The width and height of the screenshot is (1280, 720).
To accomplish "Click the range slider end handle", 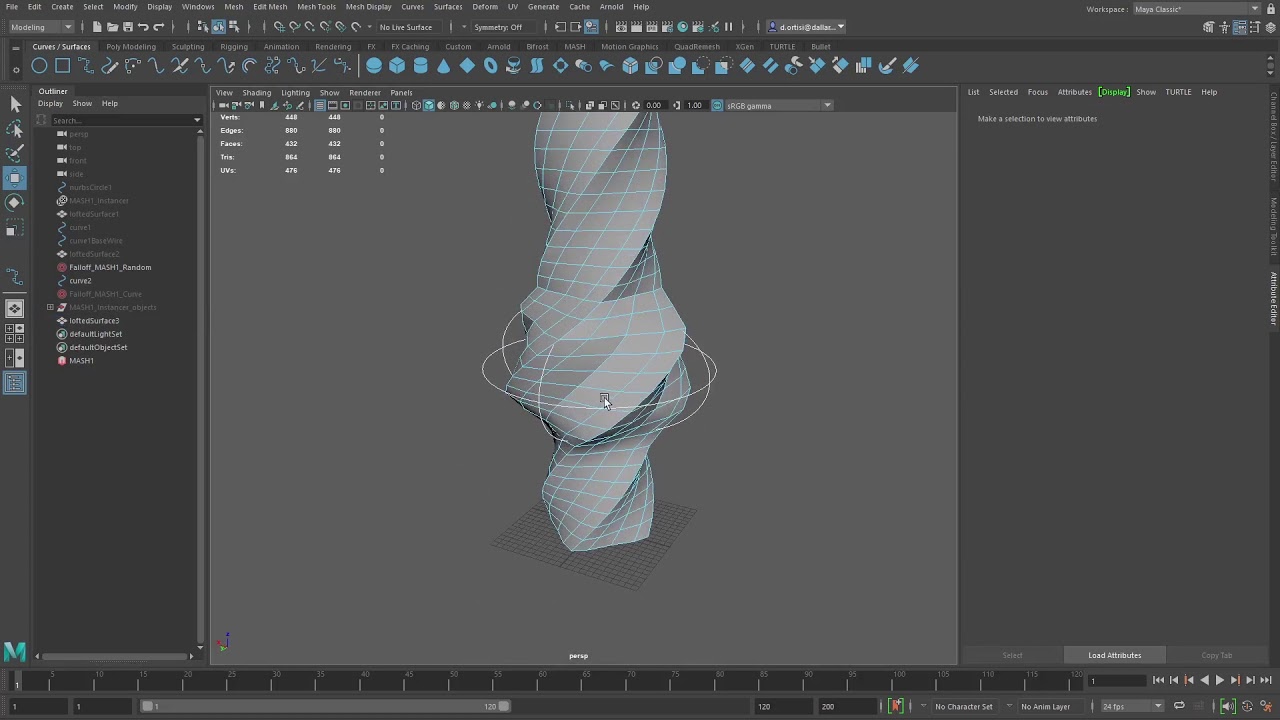I will [x=504, y=706].
